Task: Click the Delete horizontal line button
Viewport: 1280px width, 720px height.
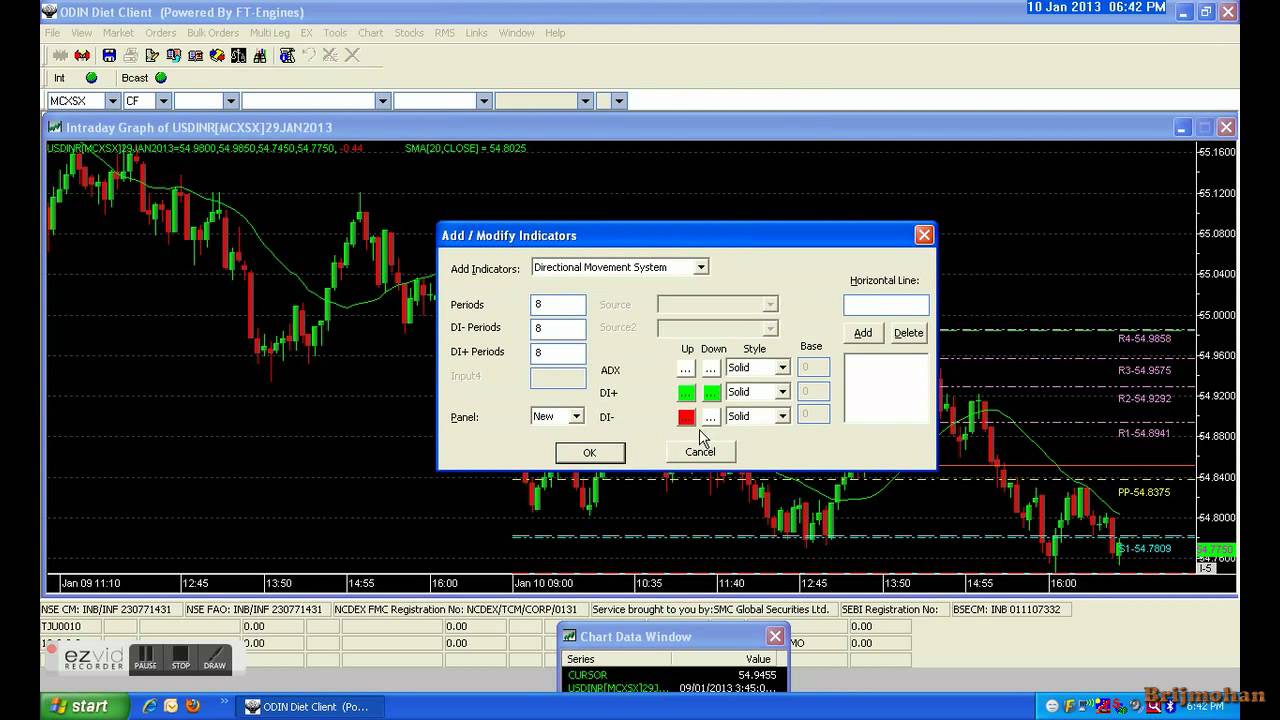Action: pyautogui.click(x=908, y=333)
